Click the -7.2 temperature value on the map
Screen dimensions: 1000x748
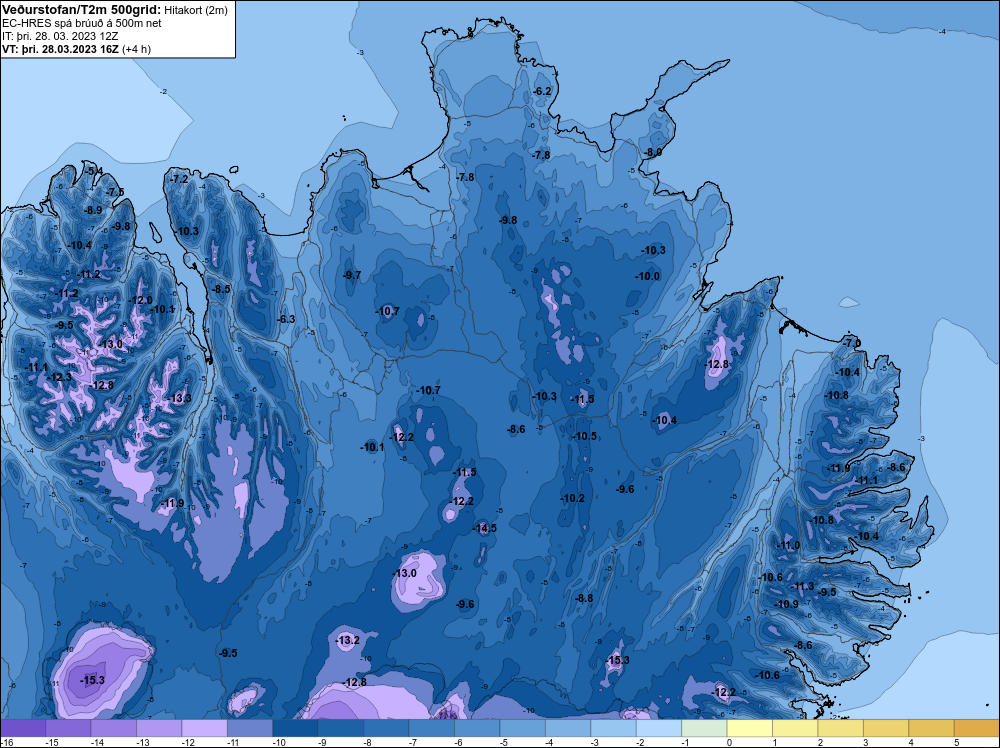click(x=180, y=179)
